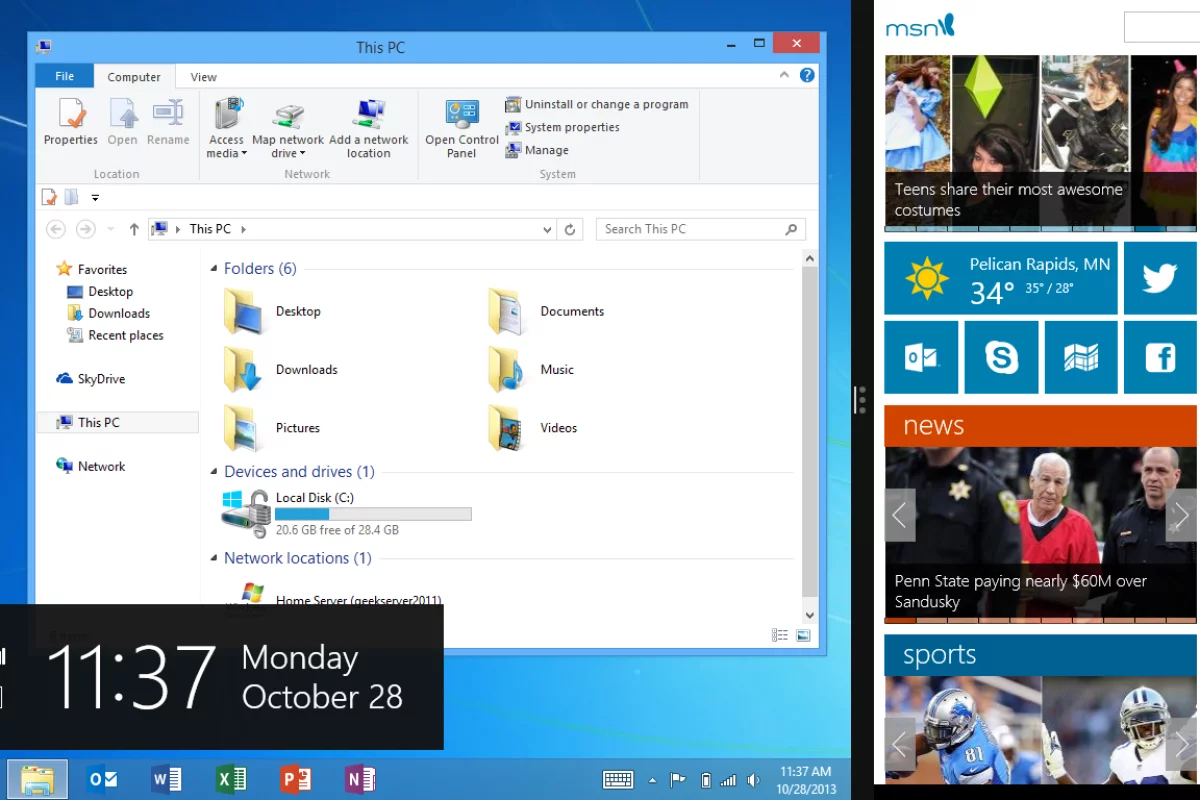
Task: Minimize the ribbon with the chevron toggle
Action: (785, 75)
